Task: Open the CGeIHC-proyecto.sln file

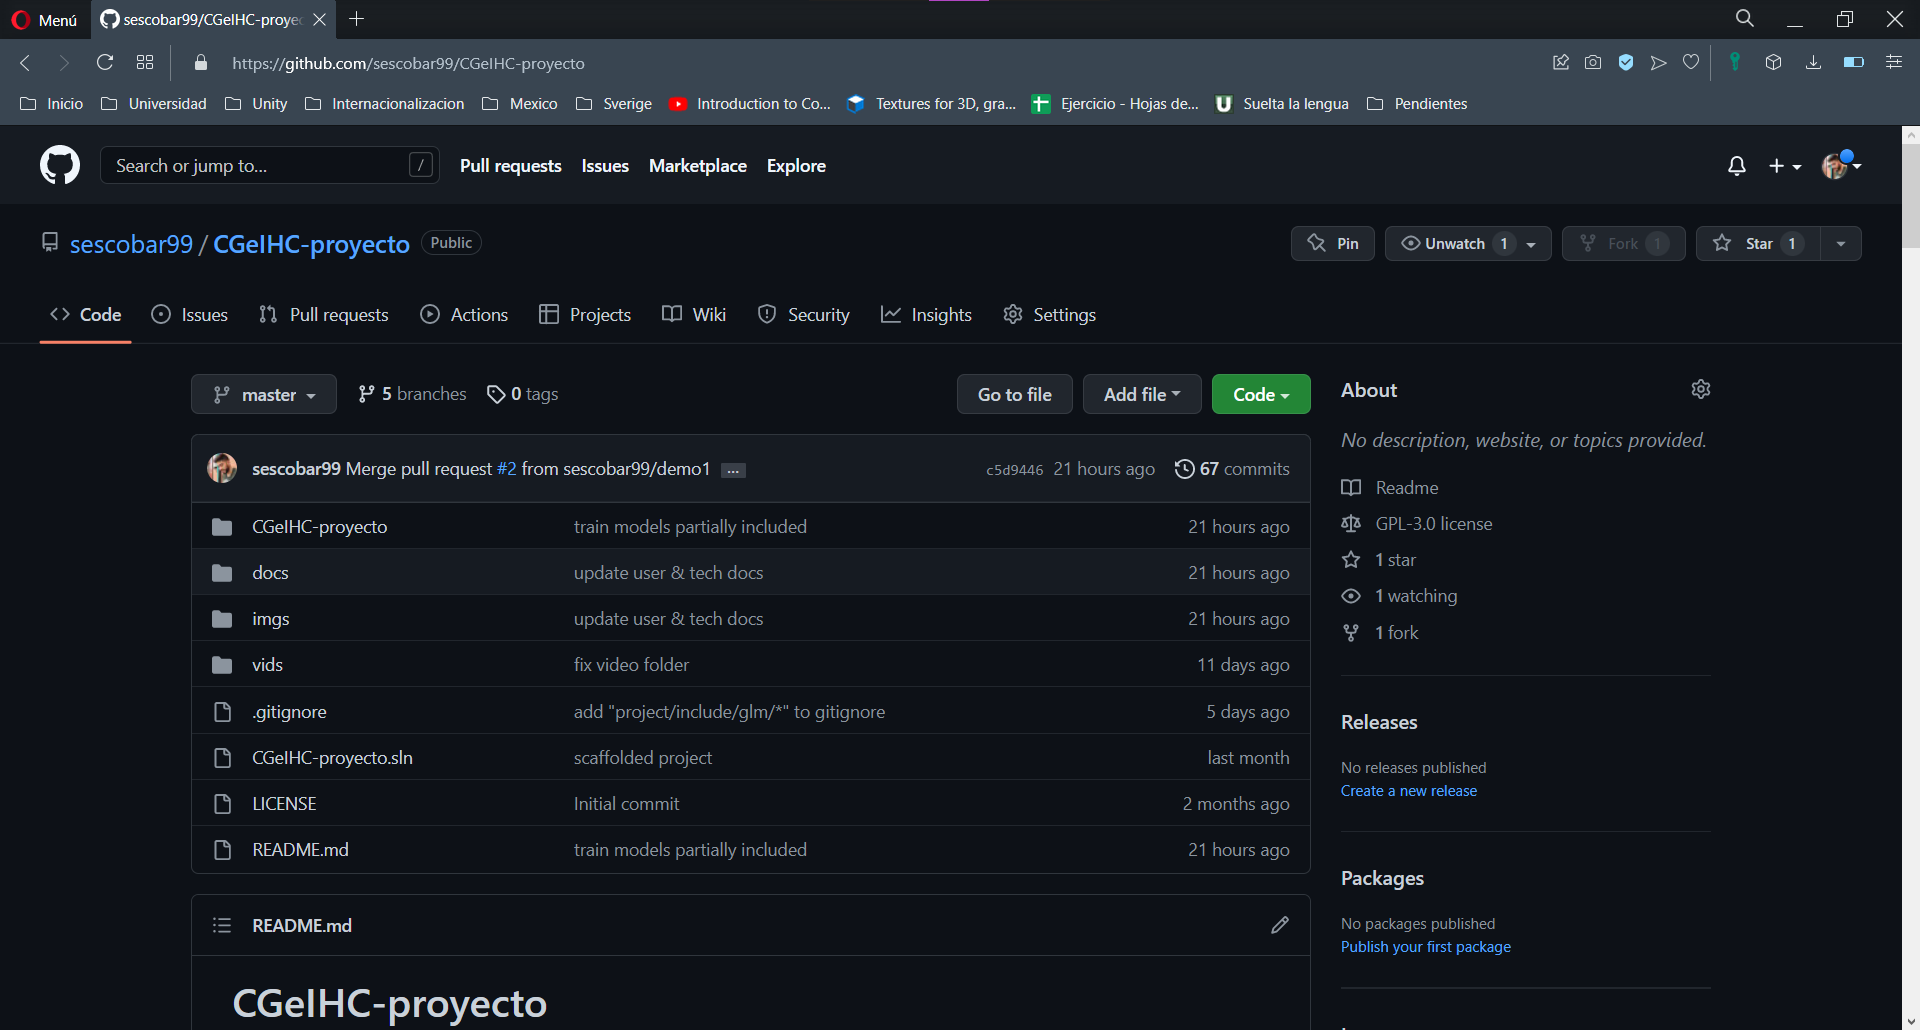Action: (332, 757)
